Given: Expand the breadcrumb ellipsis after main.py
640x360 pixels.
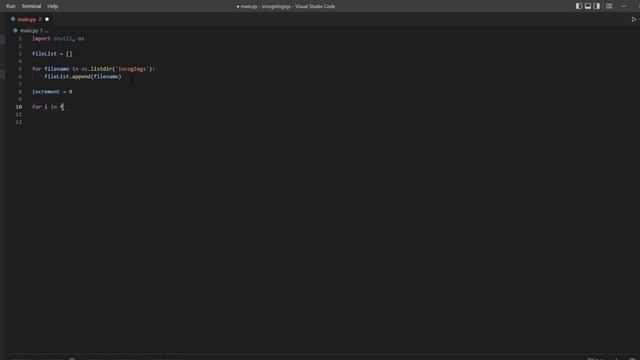Looking at the screenshot, I should (x=46, y=31).
